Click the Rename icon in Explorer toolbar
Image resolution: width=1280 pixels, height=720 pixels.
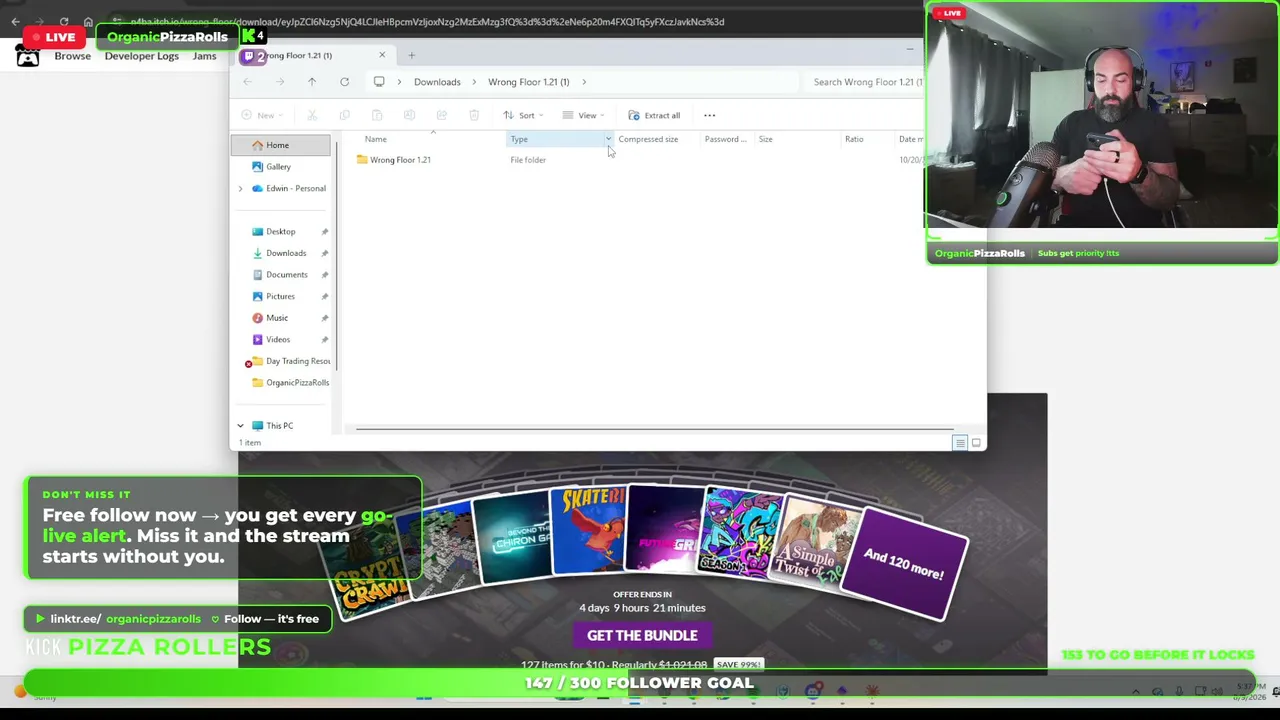click(x=409, y=115)
